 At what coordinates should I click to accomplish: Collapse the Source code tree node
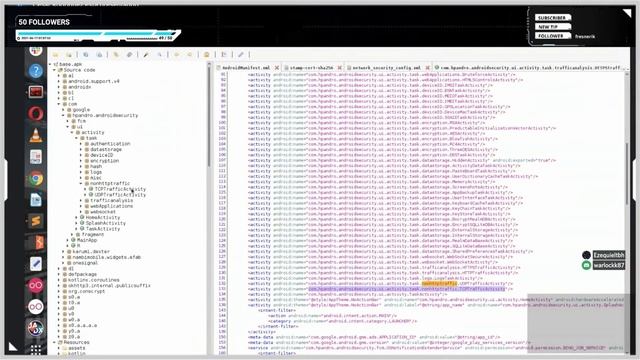pyautogui.click(x=54, y=70)
